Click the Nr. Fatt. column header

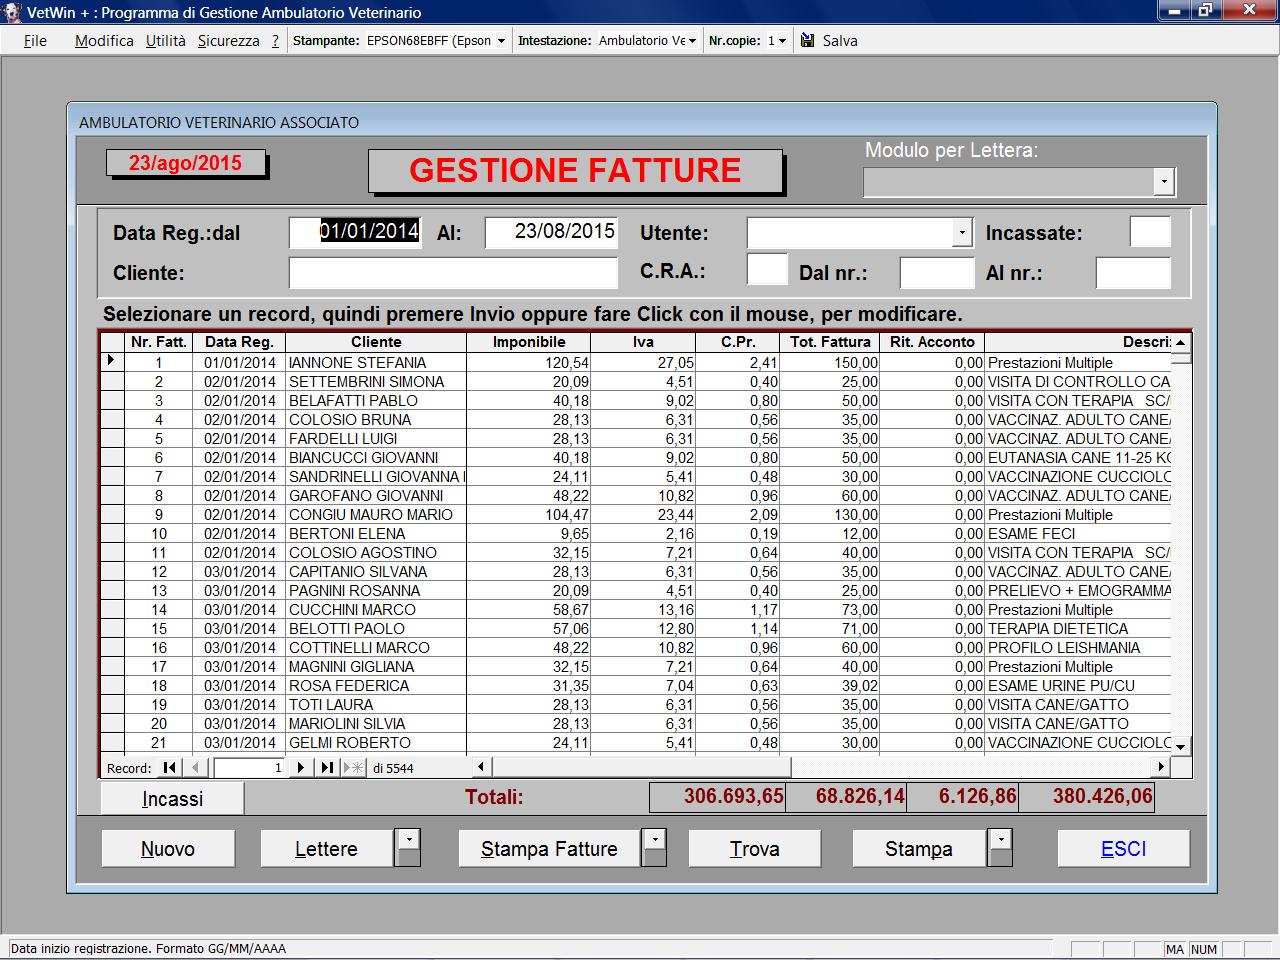click(158, 342)
